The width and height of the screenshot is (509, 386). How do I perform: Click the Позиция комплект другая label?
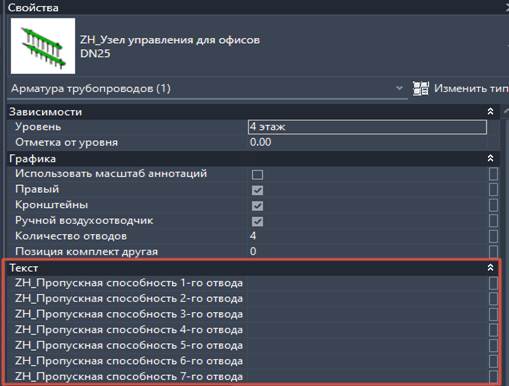coord(86,251)
